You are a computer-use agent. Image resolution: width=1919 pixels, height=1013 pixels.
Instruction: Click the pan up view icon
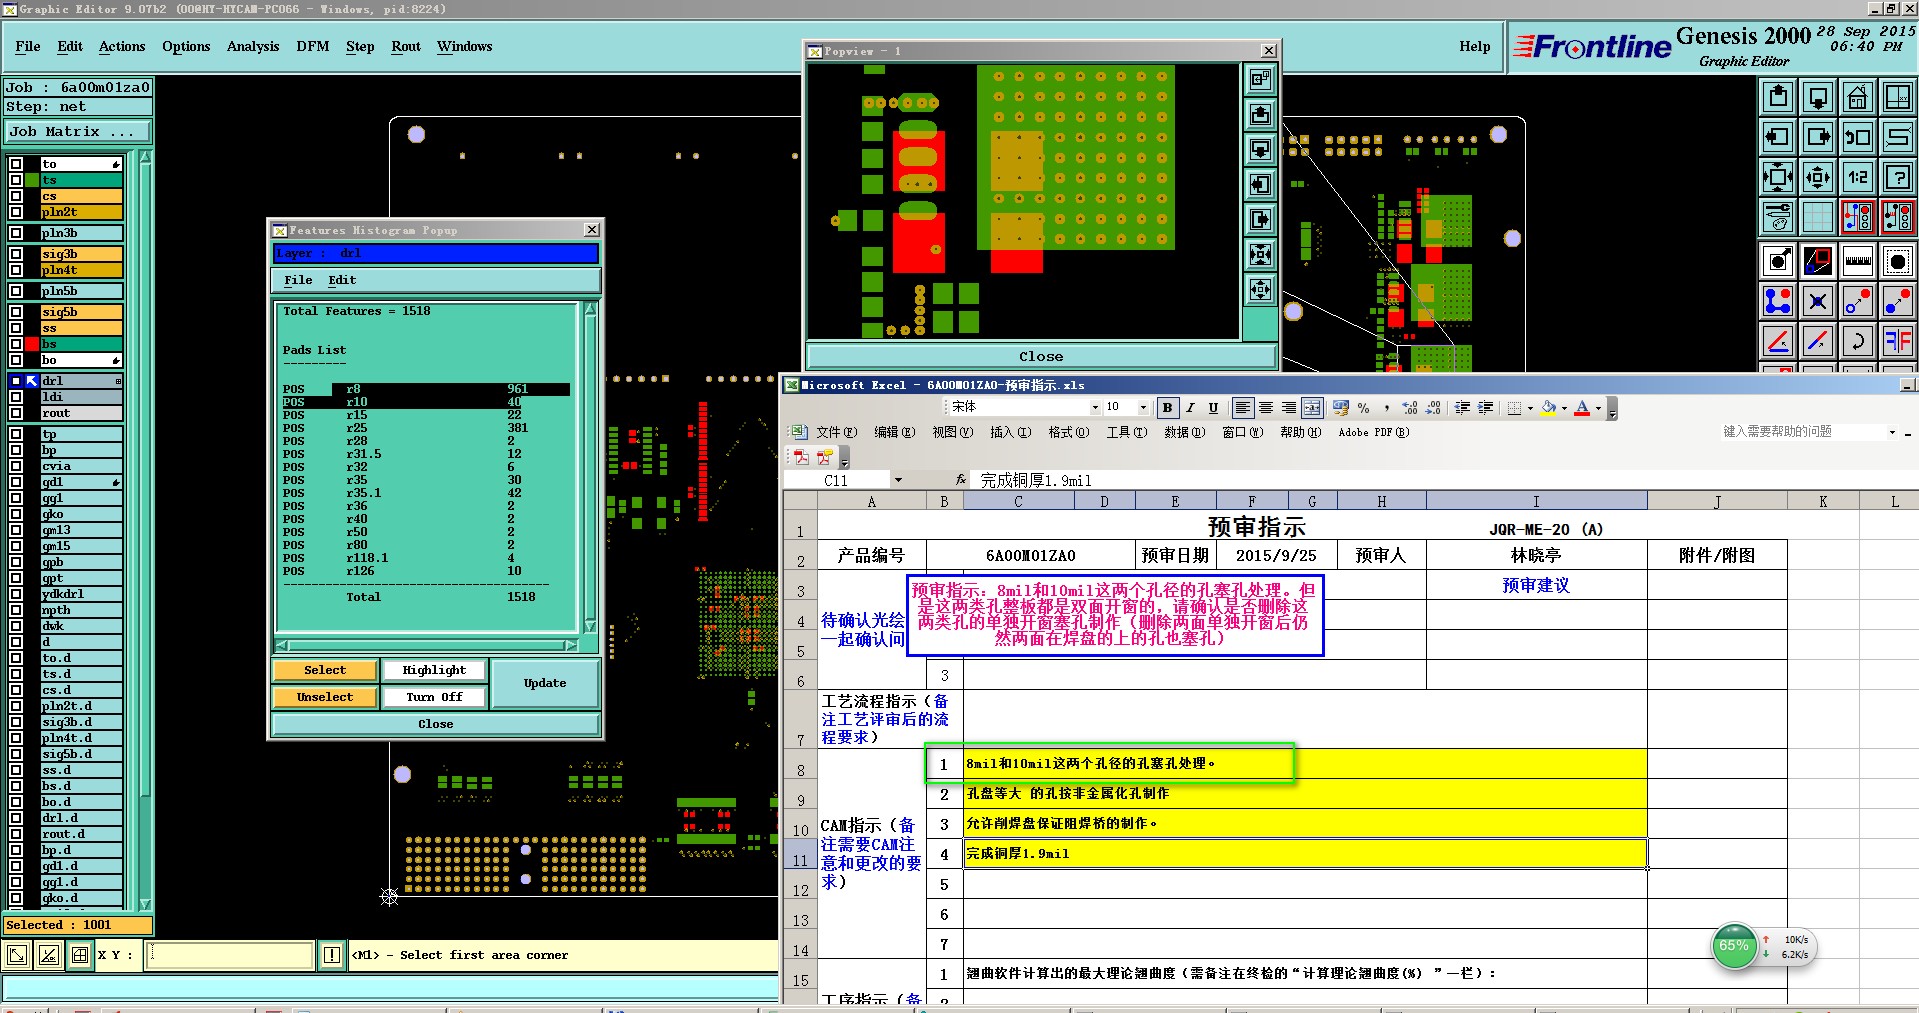[x=1778, y=96]
